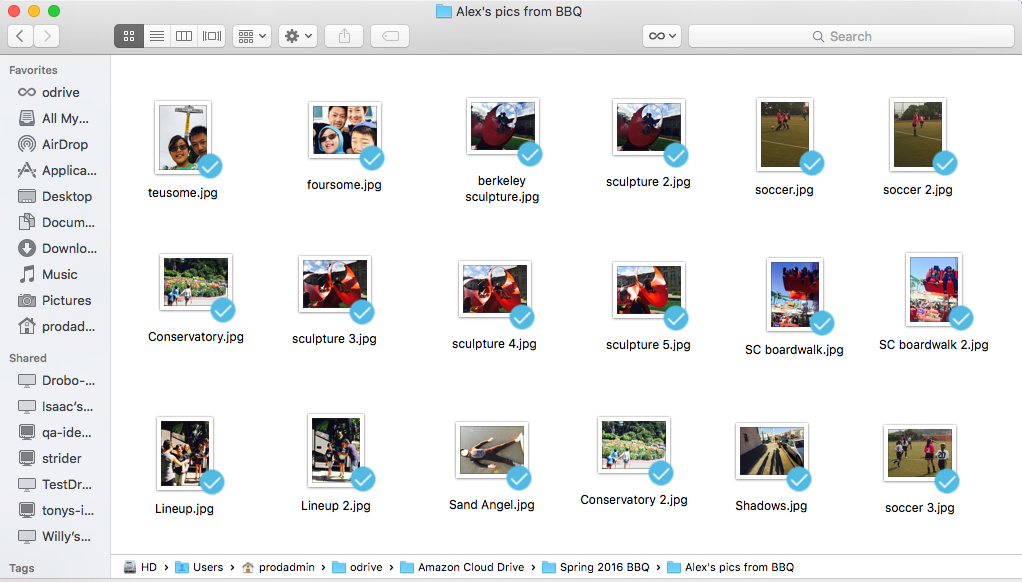Click the Shared sidebar heading
Image resolution: width=1022 pixels, height=582 pixels.
click(28, 358)
